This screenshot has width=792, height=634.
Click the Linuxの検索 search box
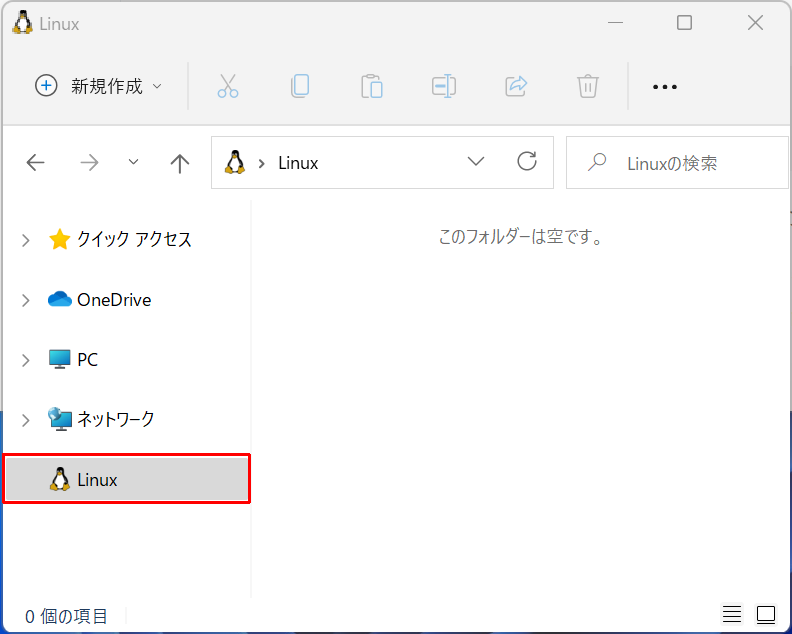[x=677, y=163]
